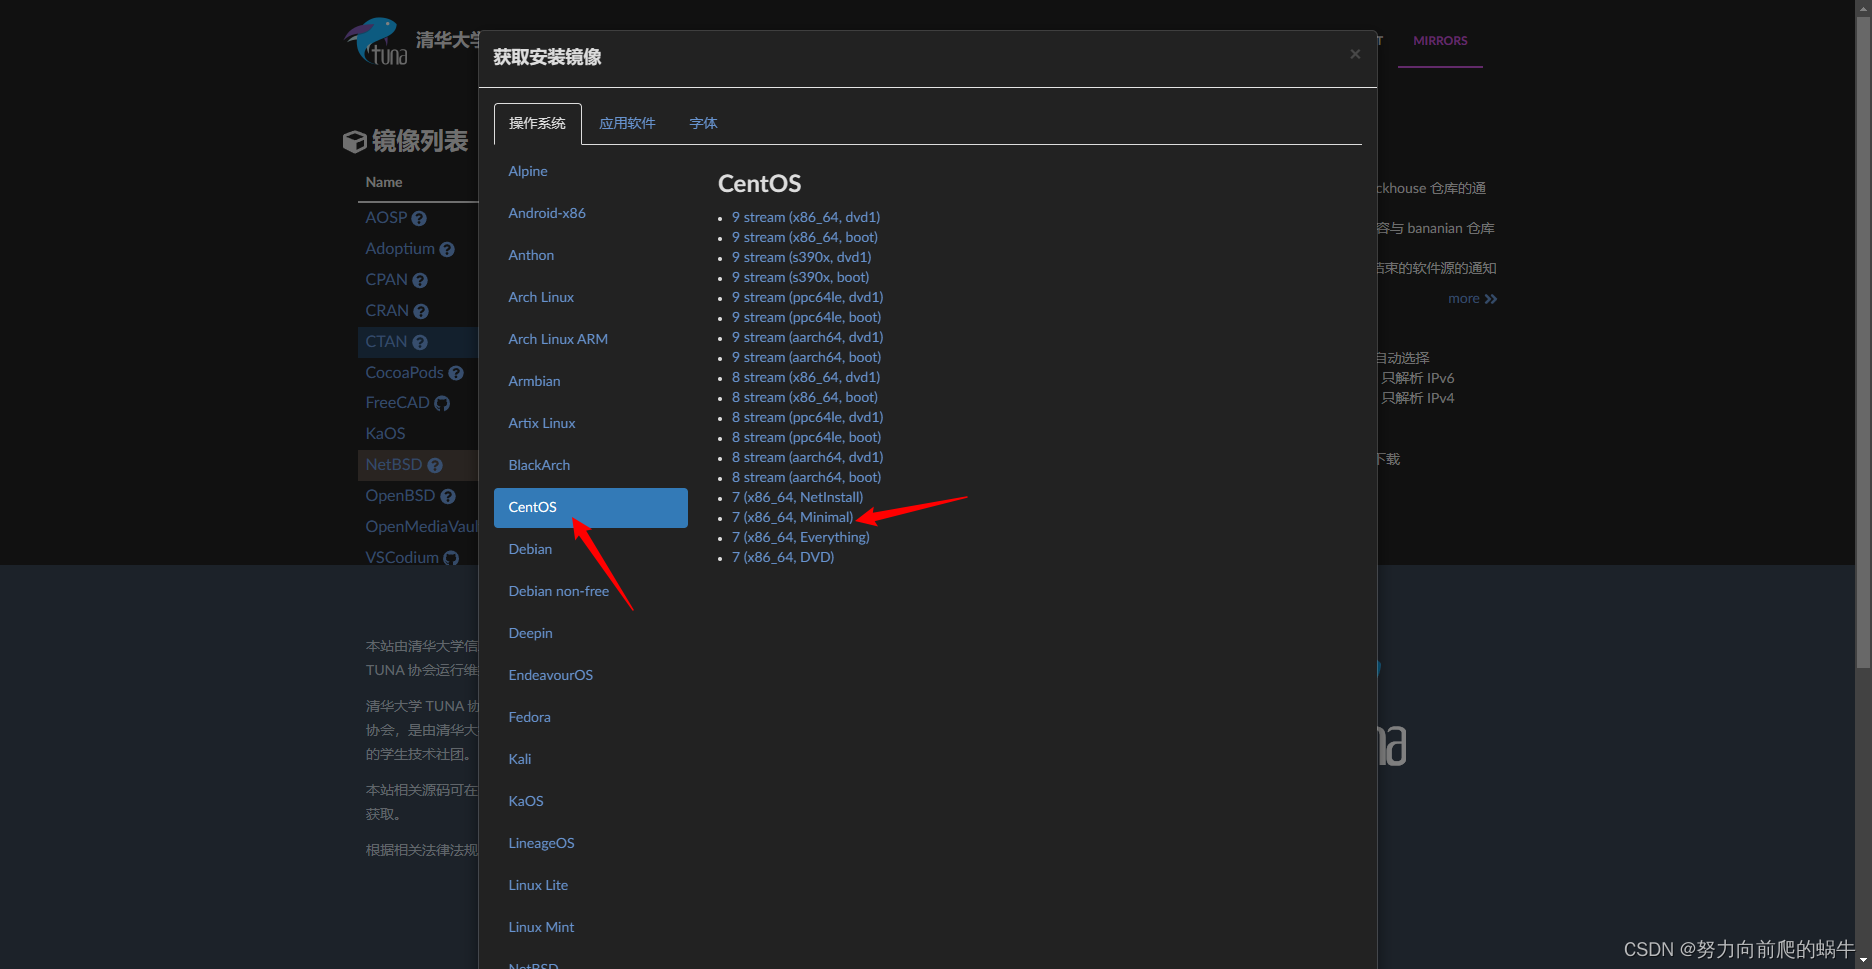Click the help icon beside NetBSD
Screen dimensions: 1872x969
435,465
